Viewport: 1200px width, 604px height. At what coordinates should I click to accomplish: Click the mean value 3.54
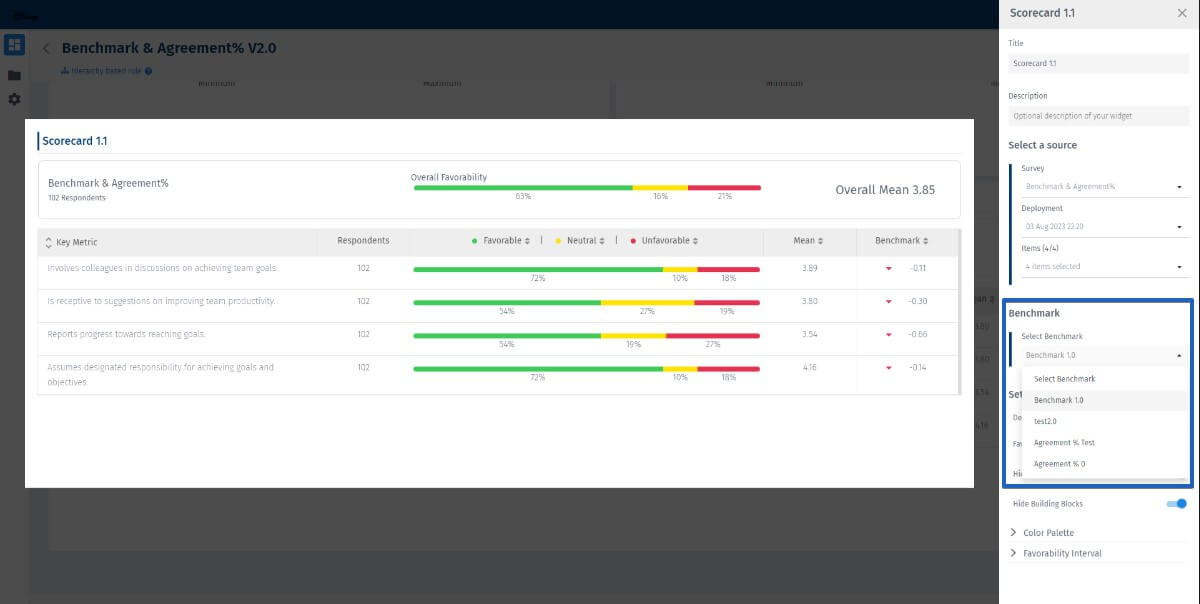tap(809, 334)
